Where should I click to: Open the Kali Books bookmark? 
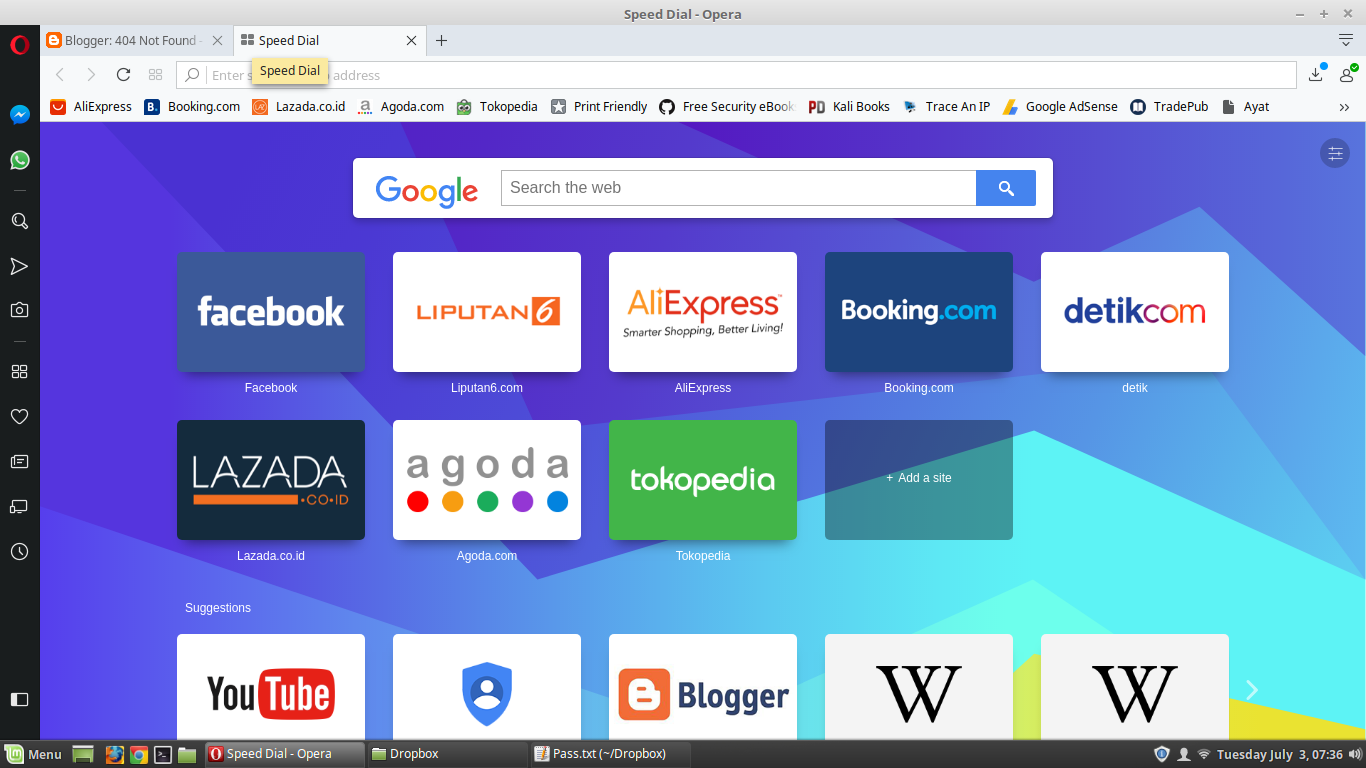[x=849, y=107]
